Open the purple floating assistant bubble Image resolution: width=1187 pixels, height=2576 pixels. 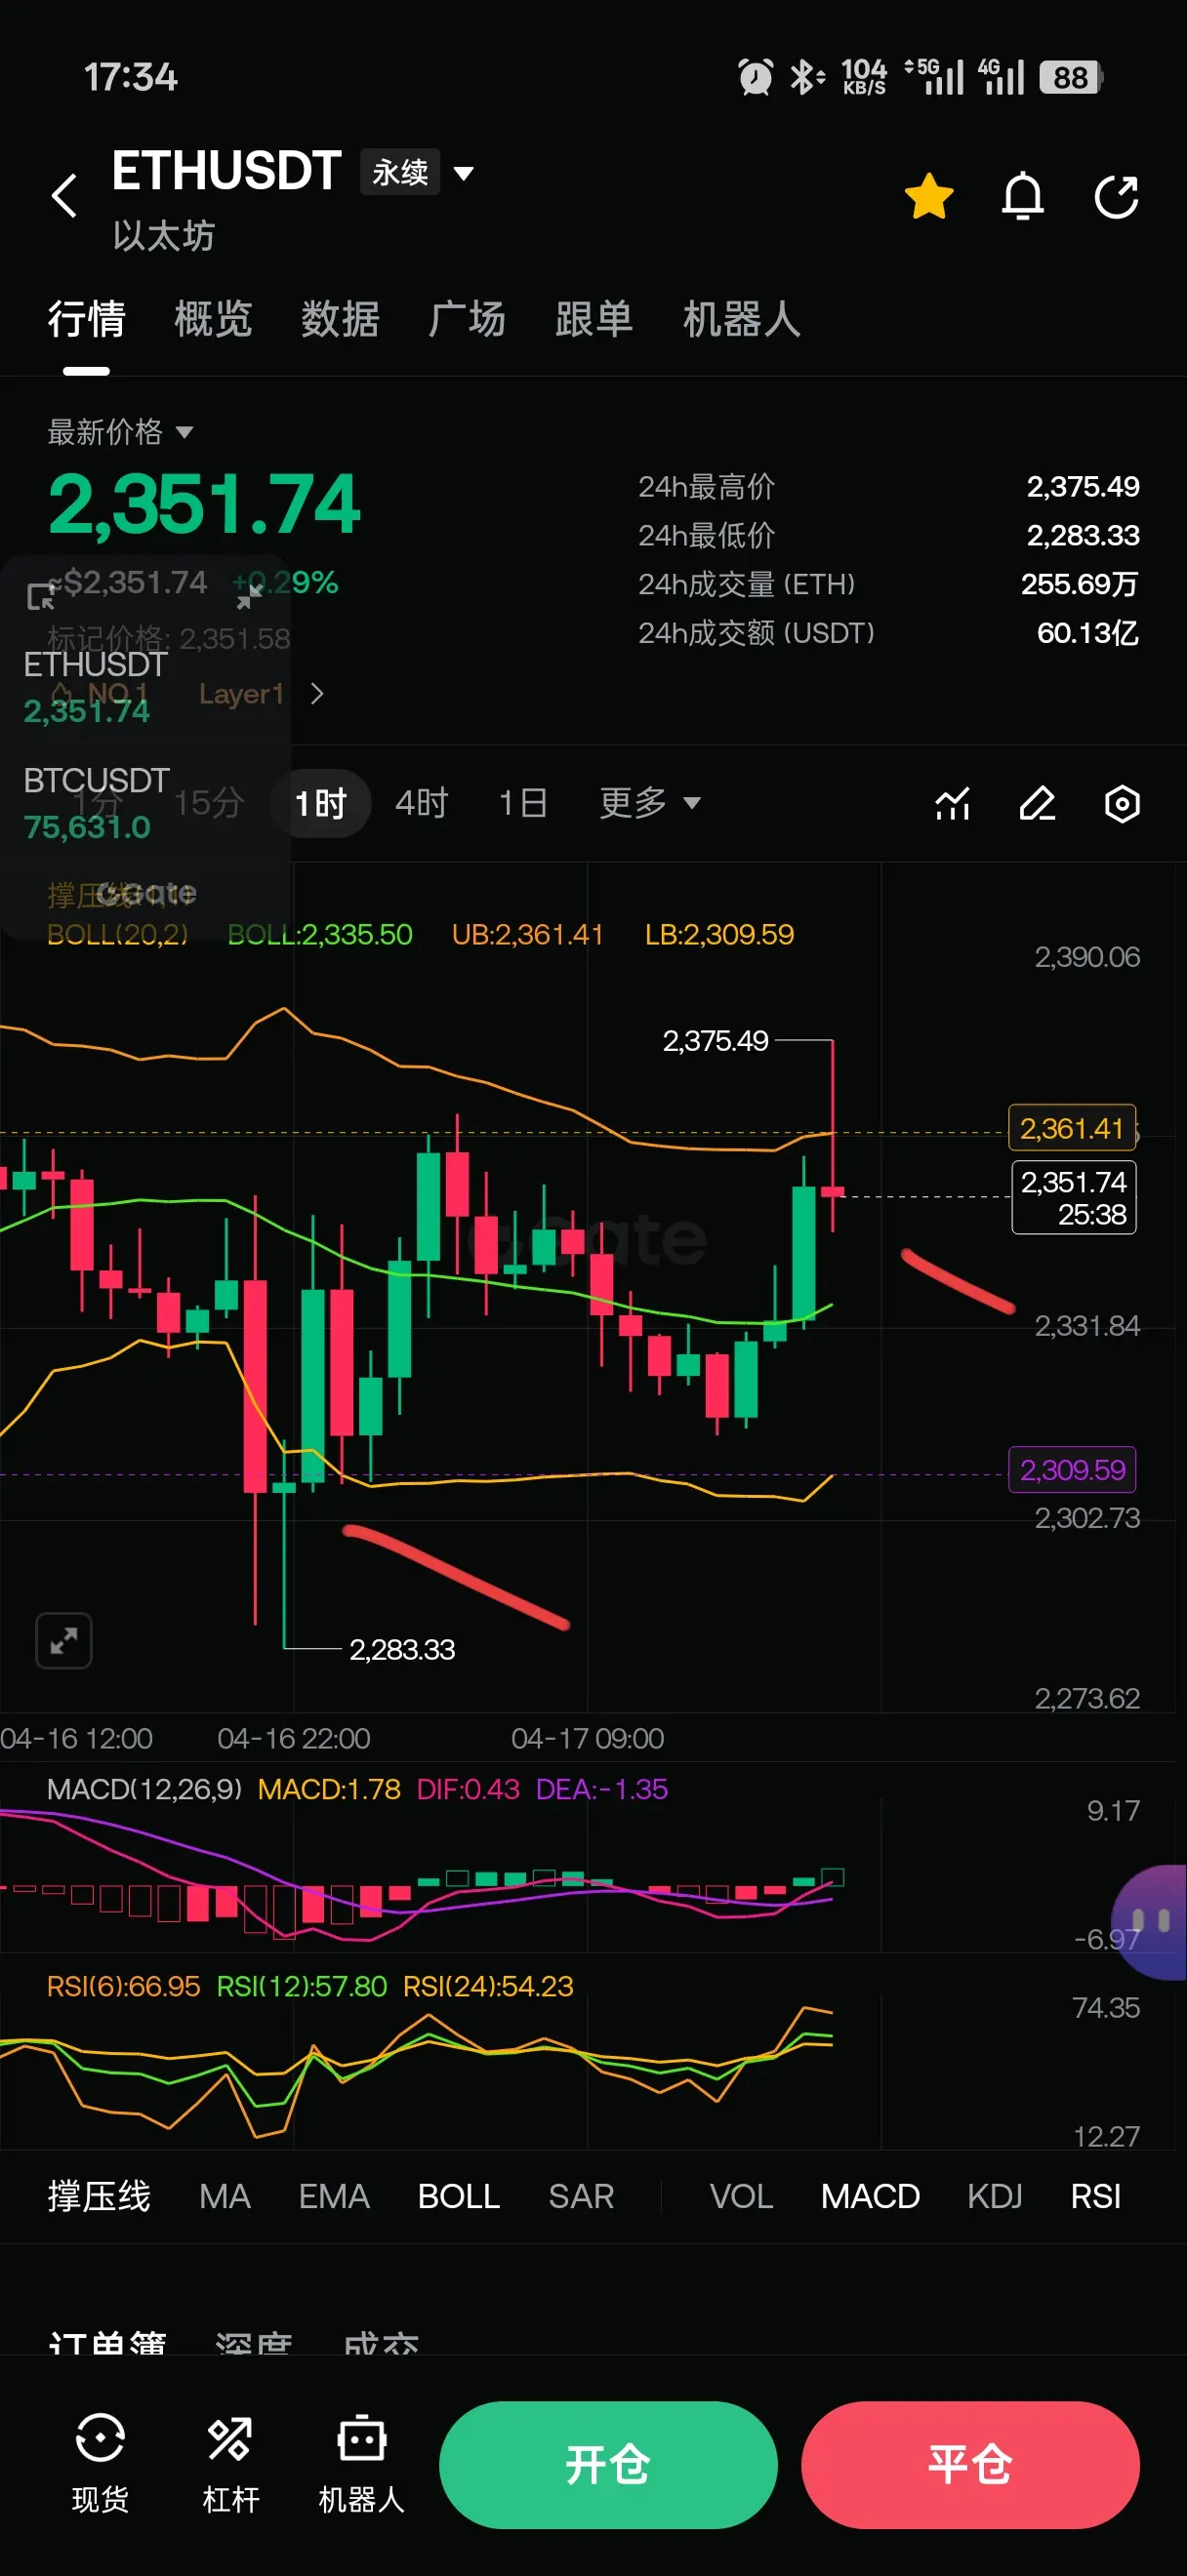[1150, 1922]
